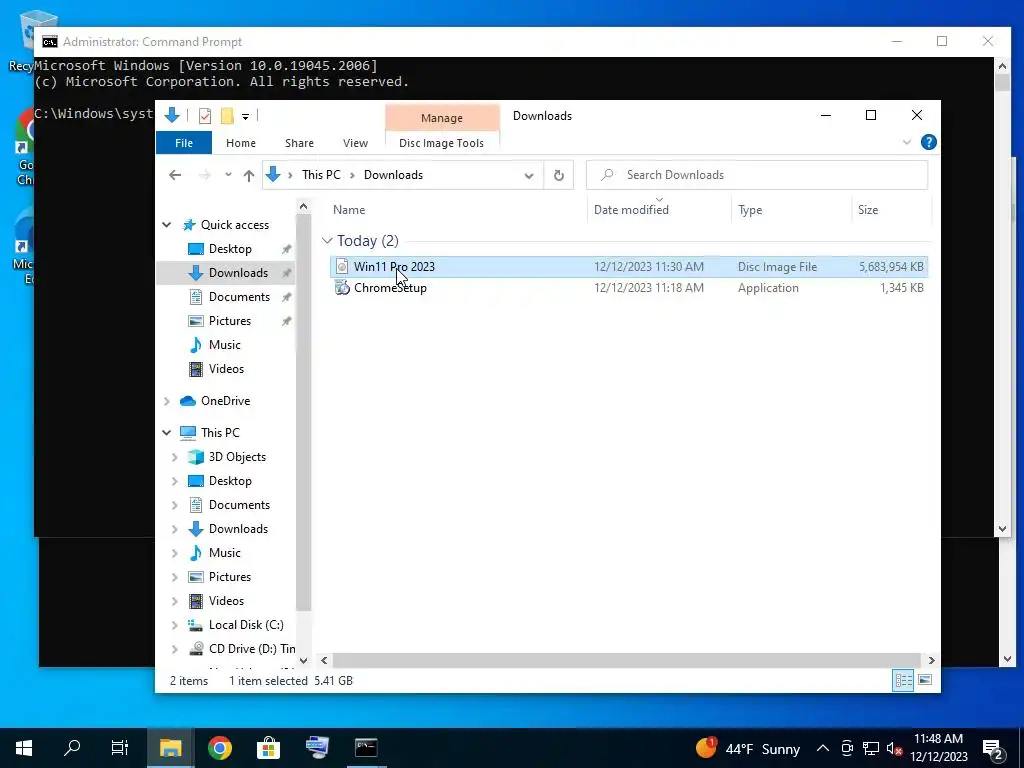
Task: Open Videos under Quick access
Action: click(x=226, y=369)
